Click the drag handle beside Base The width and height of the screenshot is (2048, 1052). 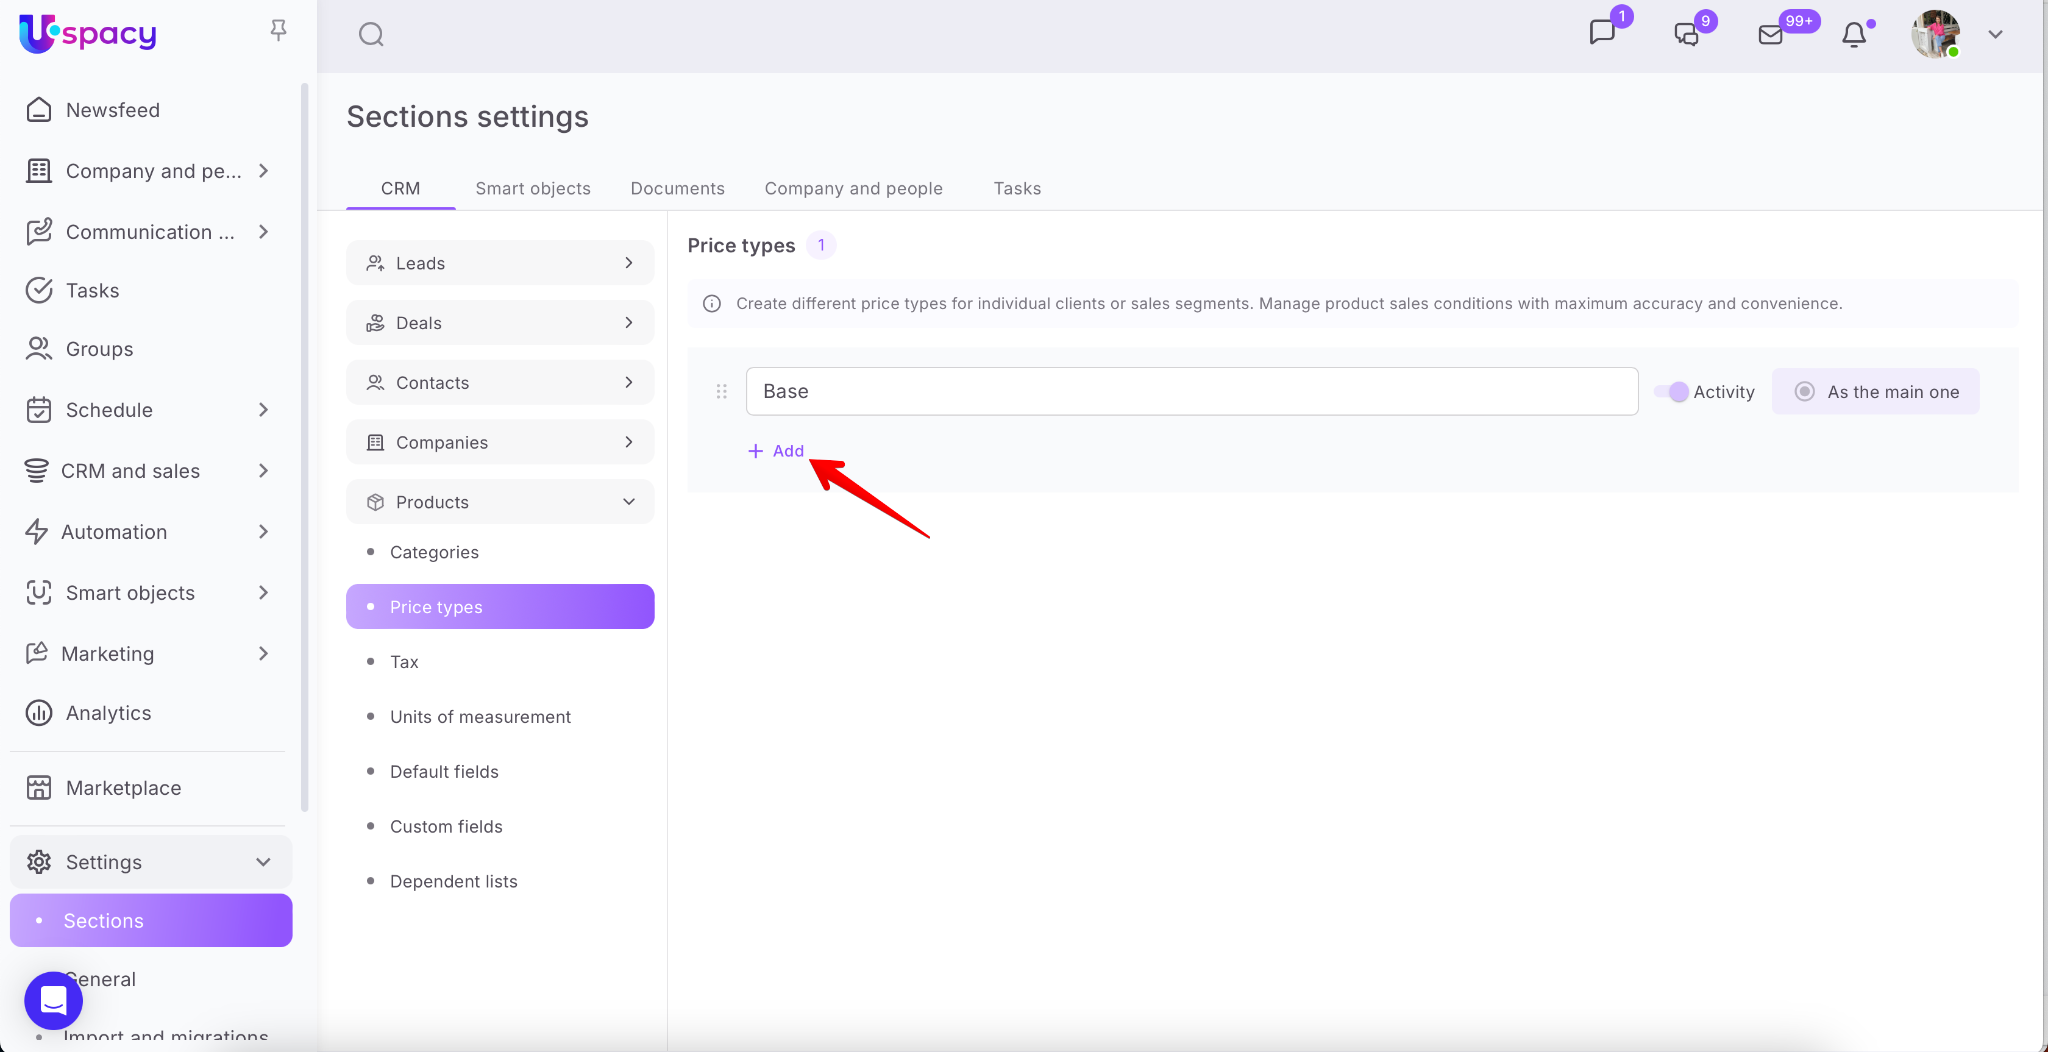click(721, 392)
